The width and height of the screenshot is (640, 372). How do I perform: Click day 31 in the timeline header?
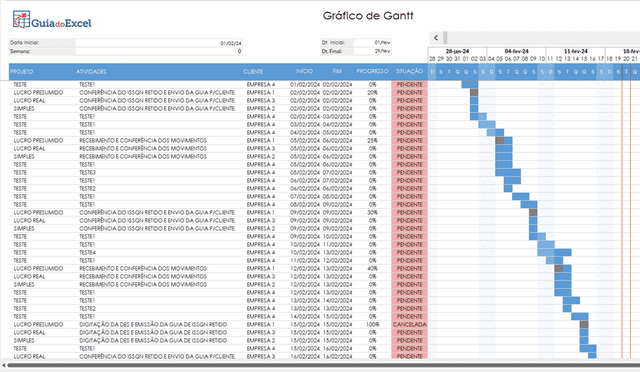pos(458,59)
